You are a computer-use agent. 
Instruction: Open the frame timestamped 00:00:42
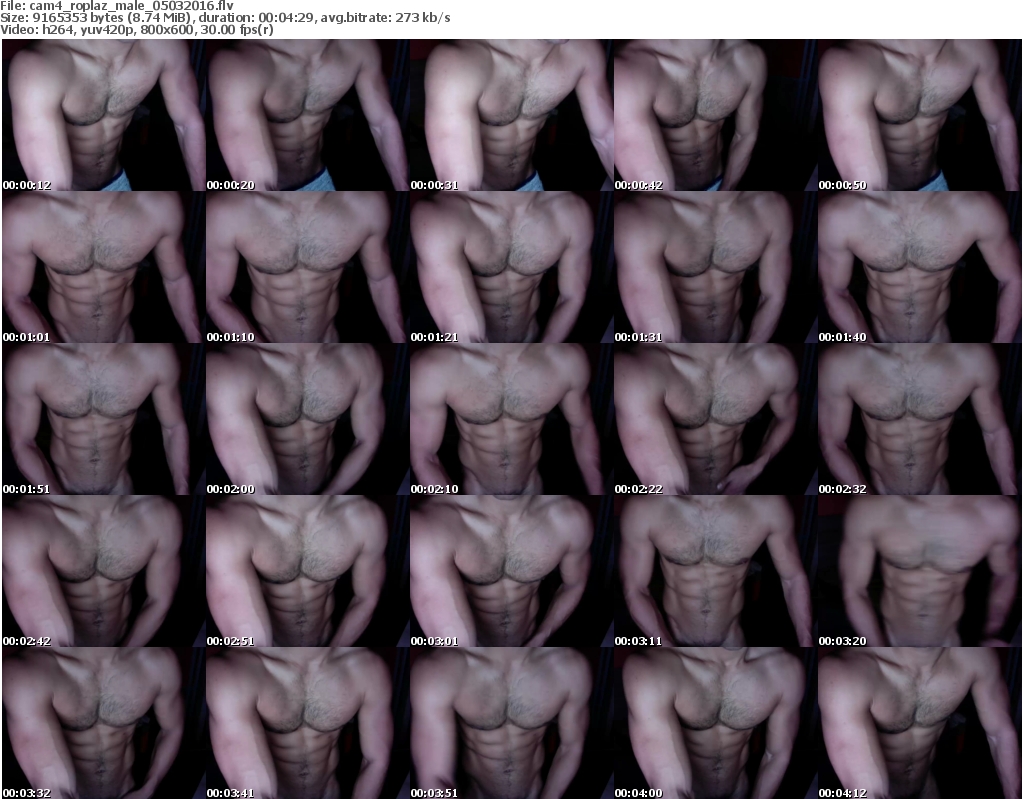715,115
